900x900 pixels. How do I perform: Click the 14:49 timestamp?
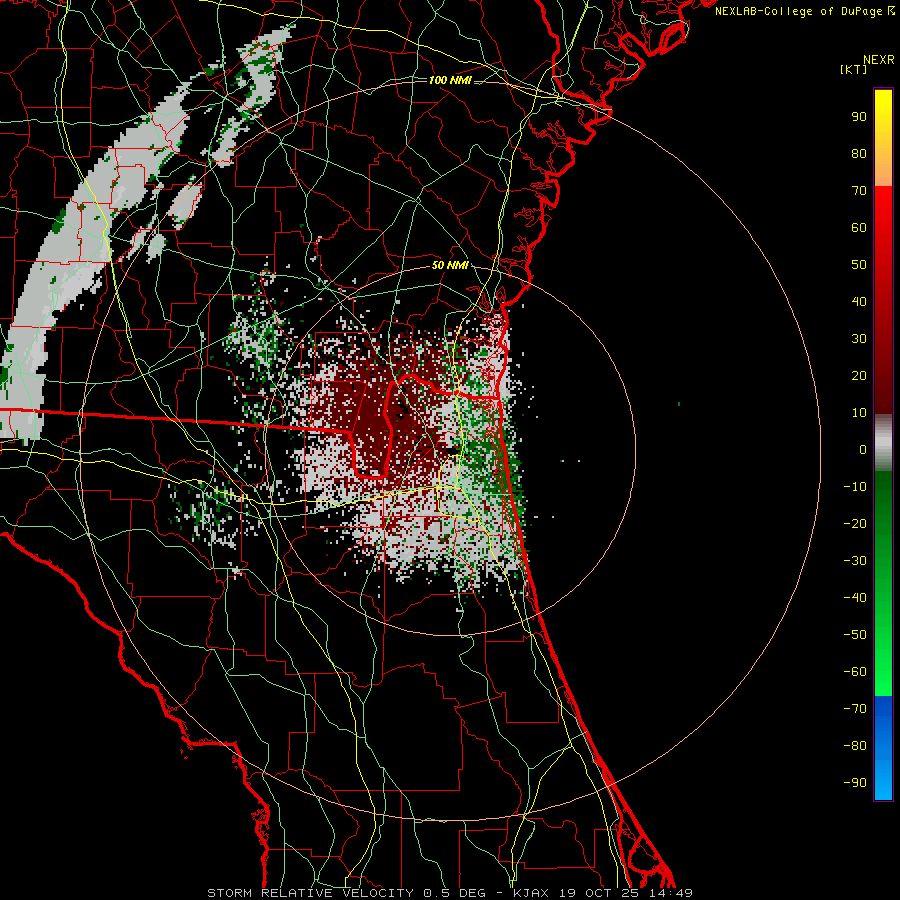(x=671, y=893)
